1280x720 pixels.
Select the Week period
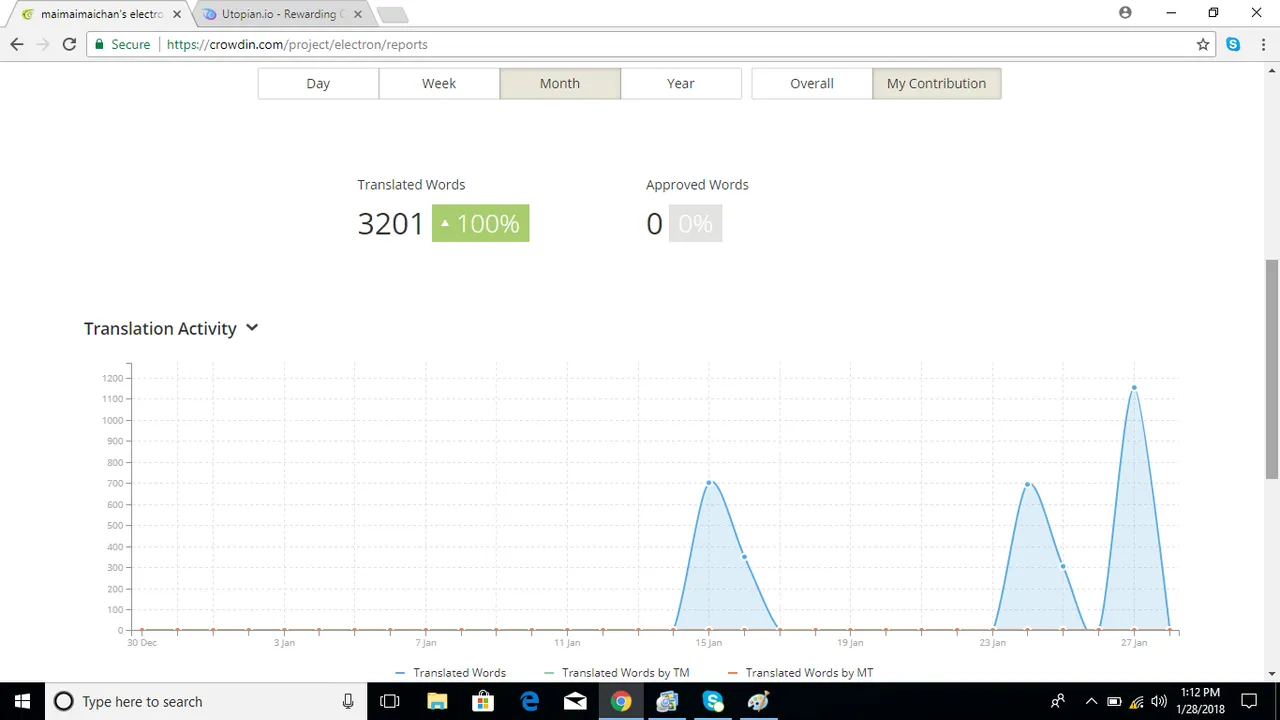pos(439,83)
